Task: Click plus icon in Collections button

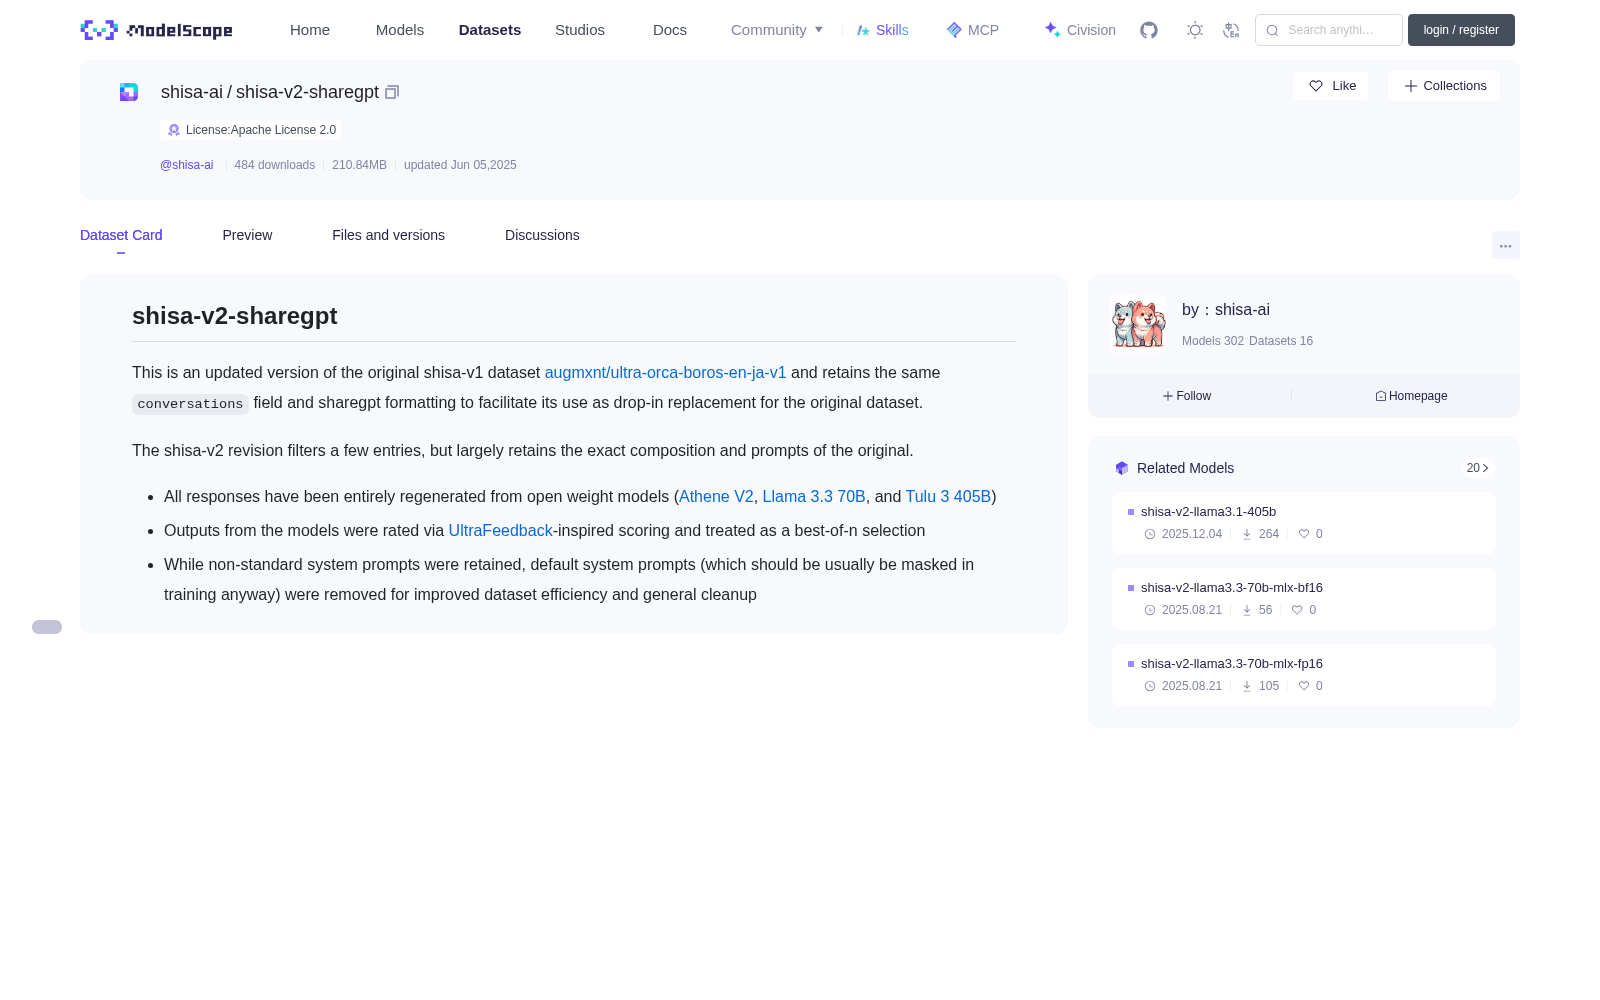Action: pos(1411,86)
